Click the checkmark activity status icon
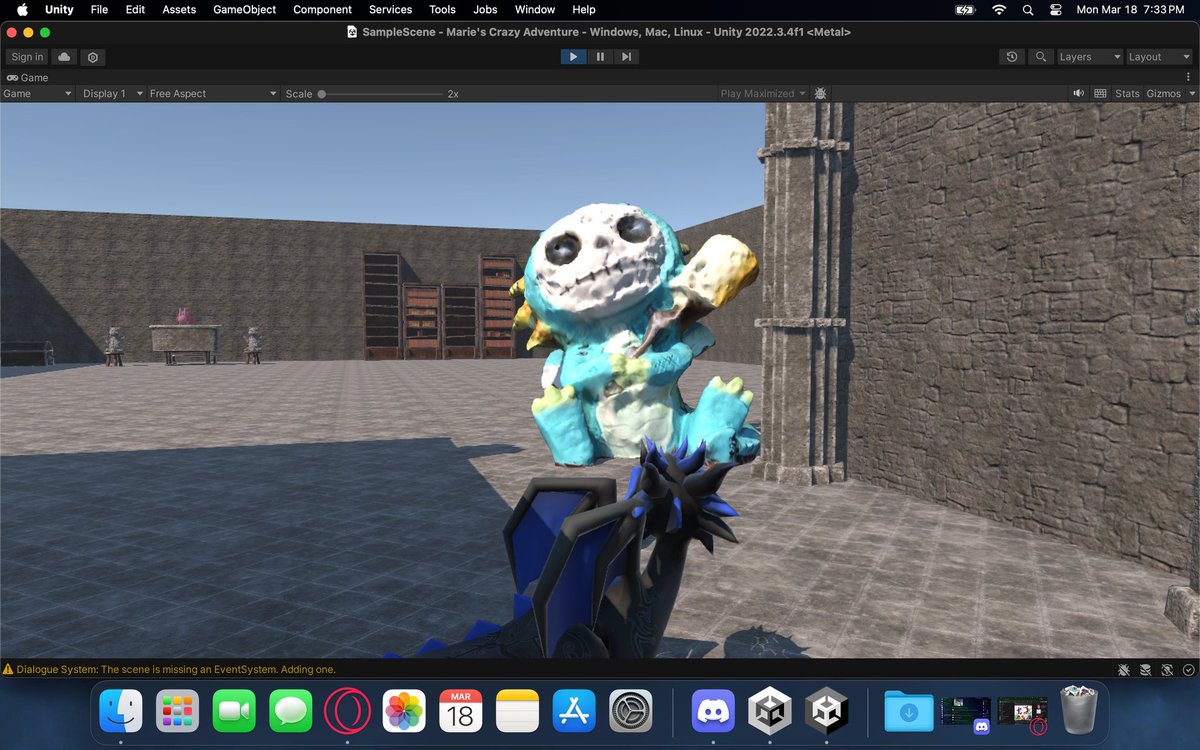Screen dimensions: 1200x750 click(1188, 669)
